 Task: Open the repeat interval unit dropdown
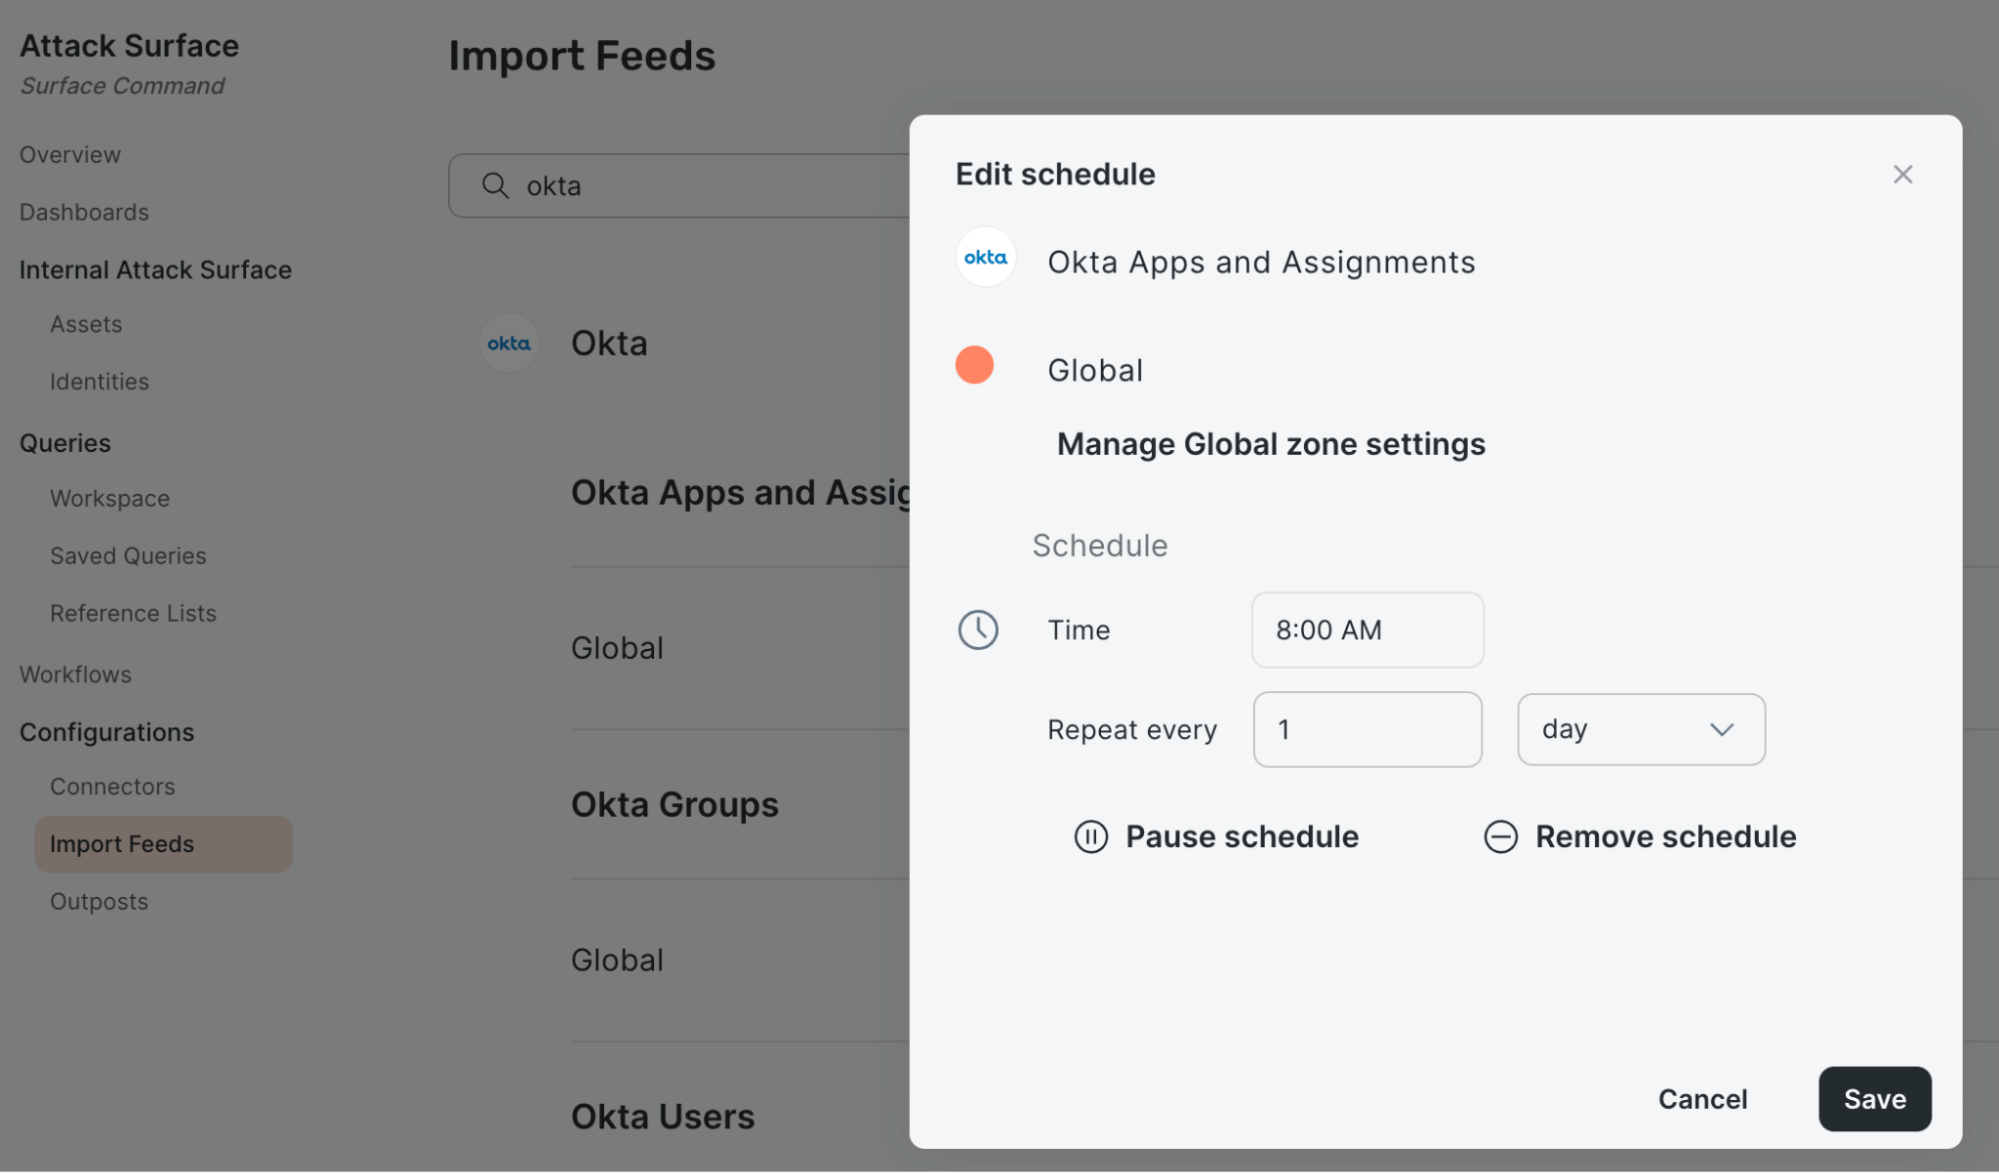click(1640, 729)
